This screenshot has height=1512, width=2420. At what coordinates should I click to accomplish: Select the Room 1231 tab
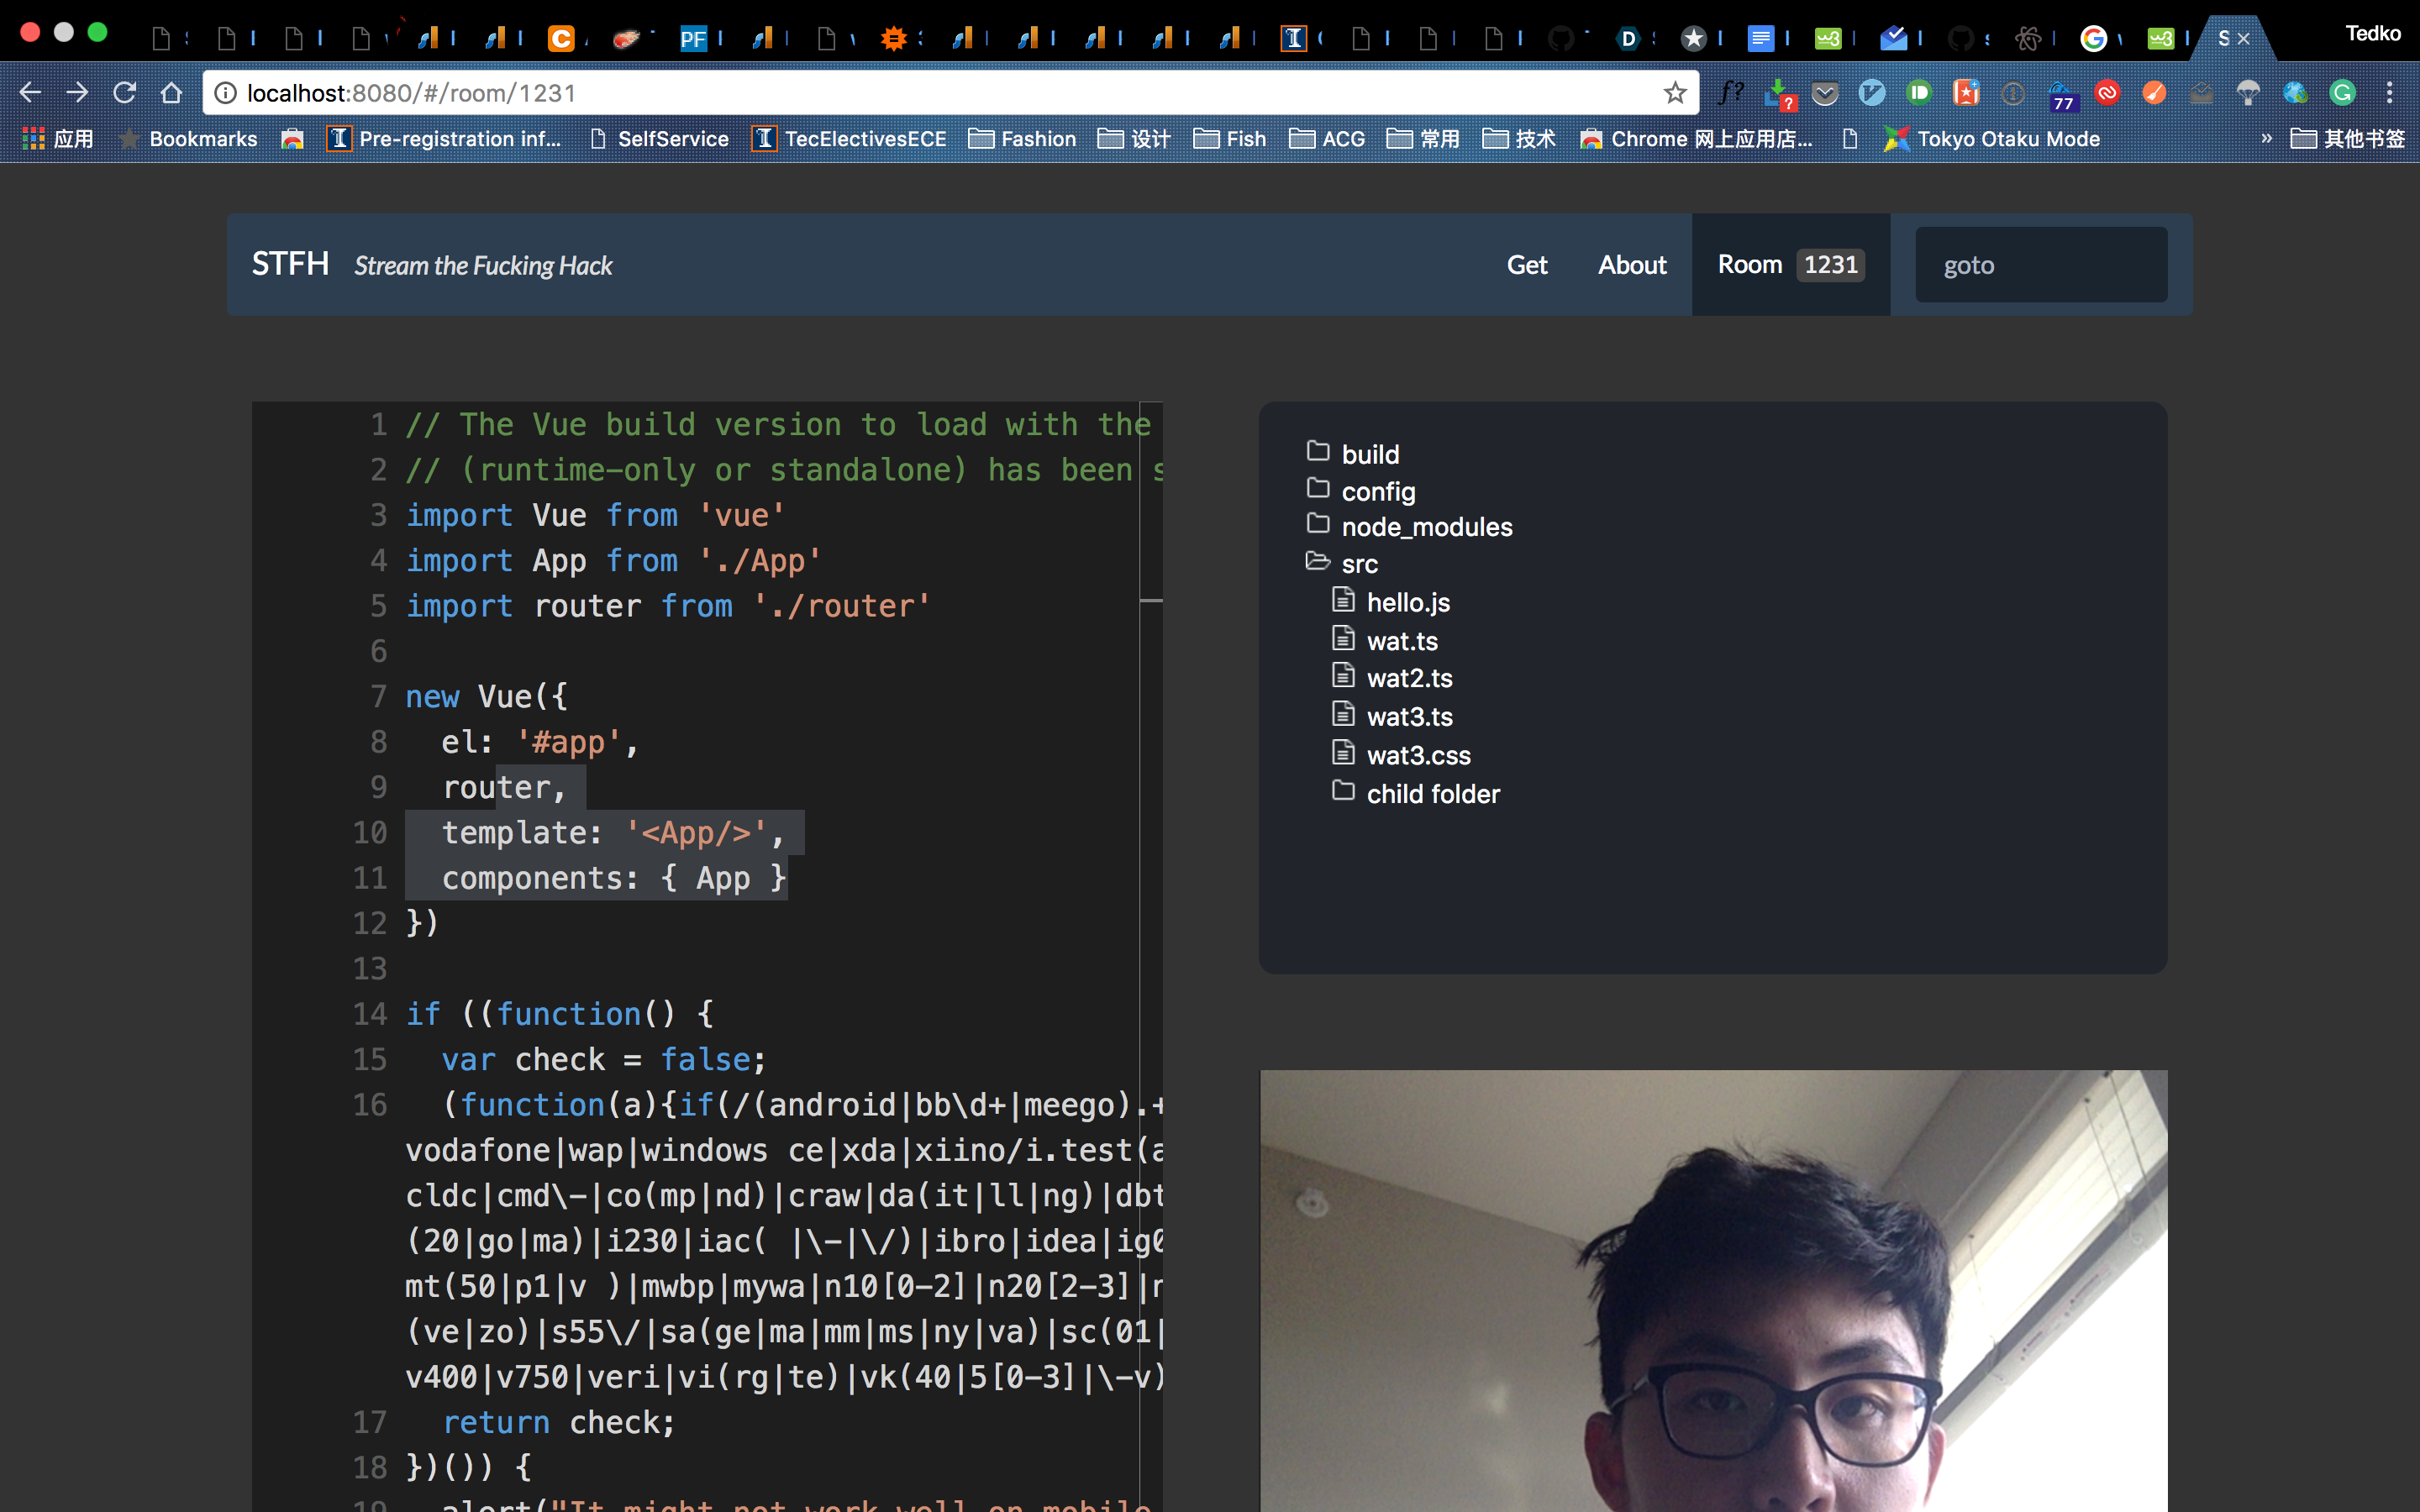point(1789,265)
